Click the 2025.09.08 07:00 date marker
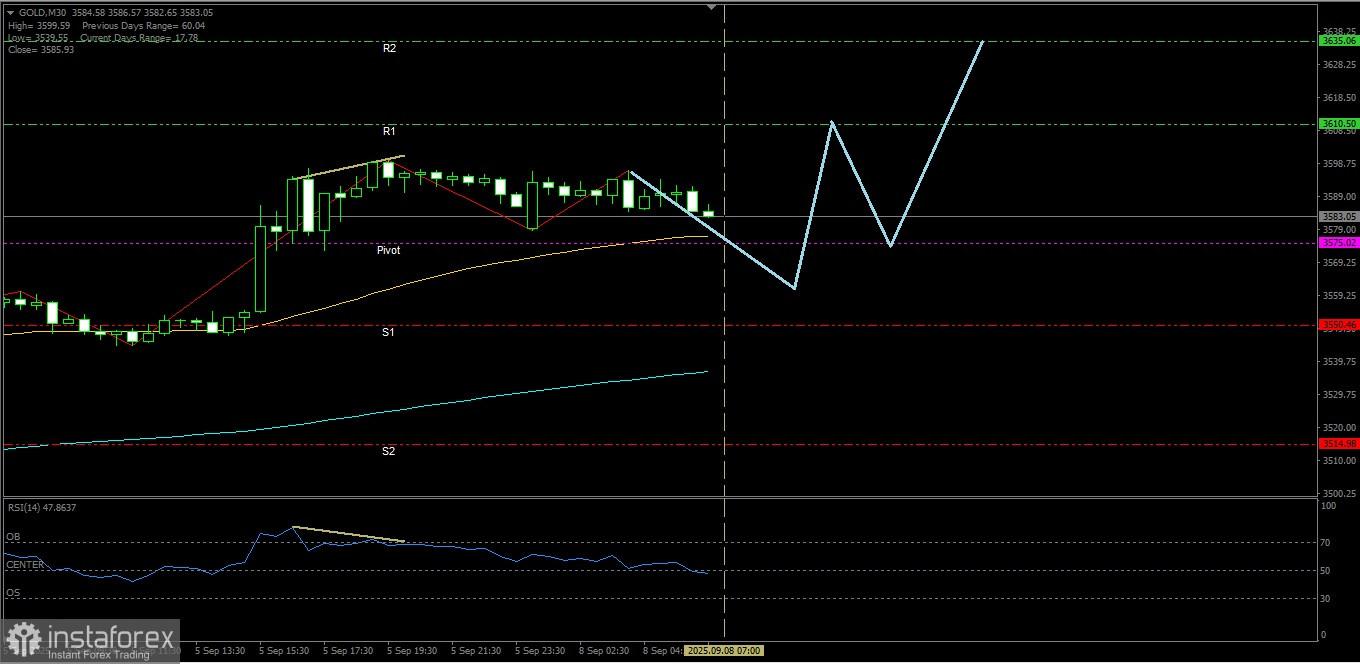This screenshot has width=1360, height=664. 724,650
